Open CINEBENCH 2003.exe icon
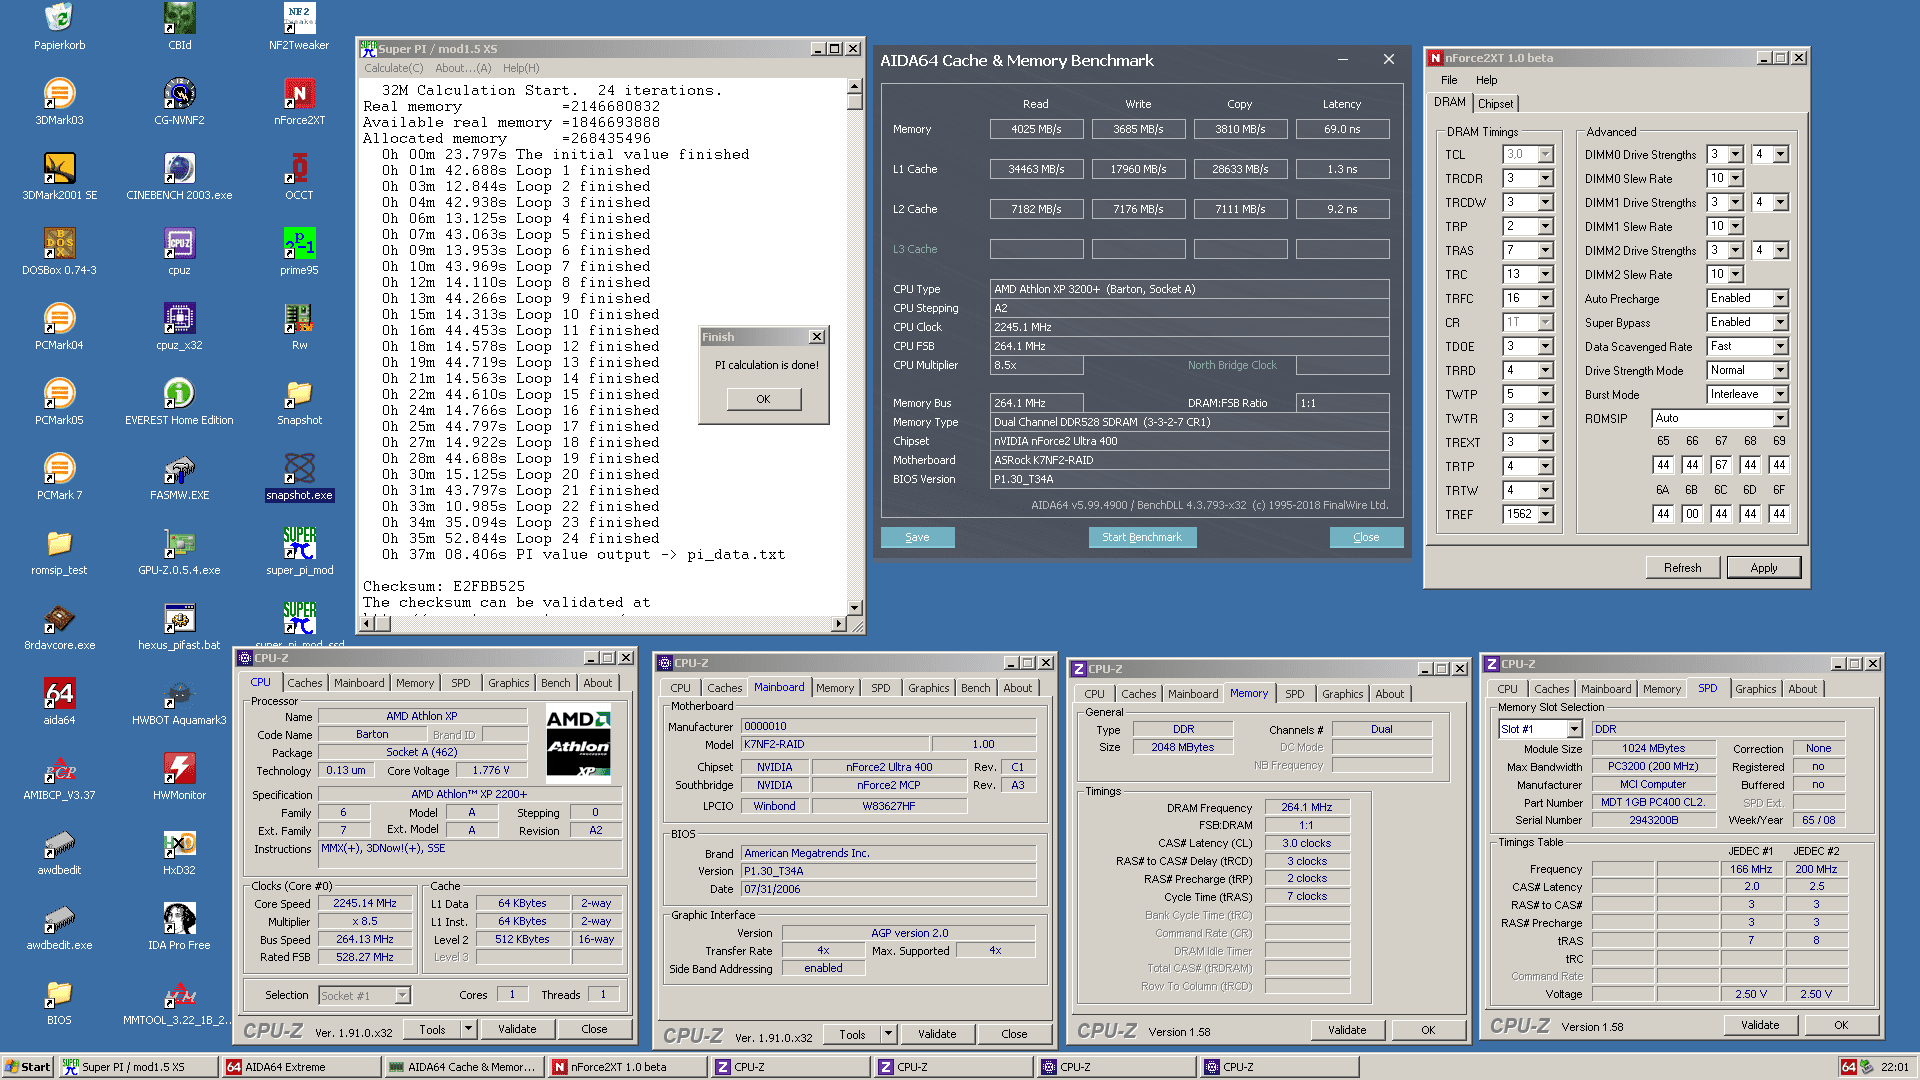Screen dimensions: 1920x1080 point(179,176)
